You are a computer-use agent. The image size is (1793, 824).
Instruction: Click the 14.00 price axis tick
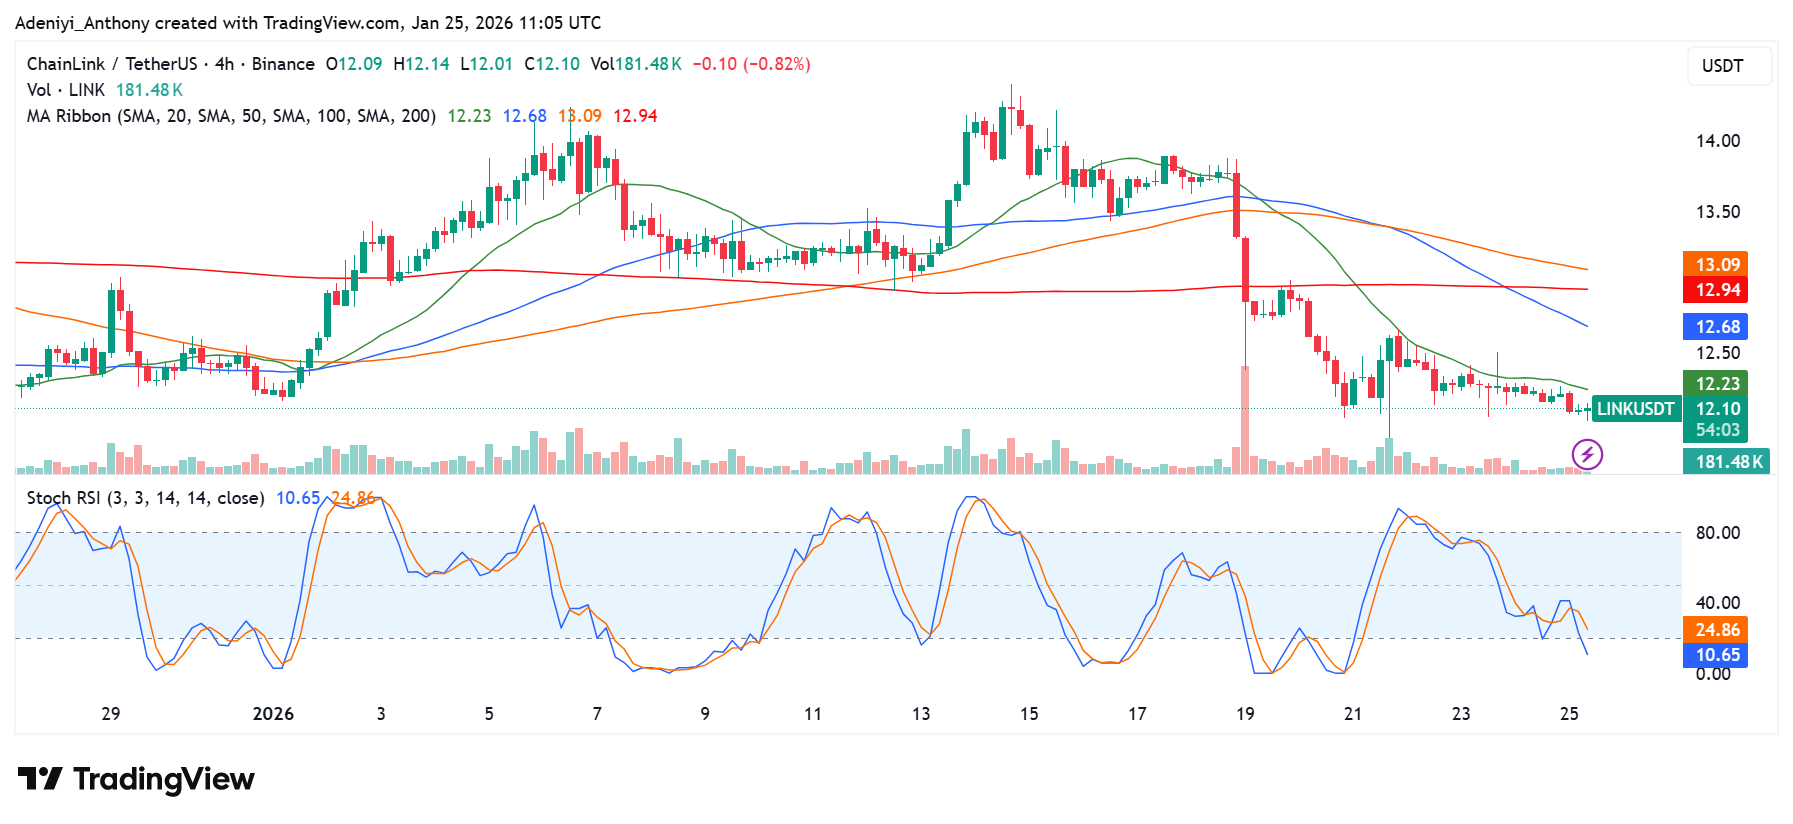click(x=1717, y=141)
